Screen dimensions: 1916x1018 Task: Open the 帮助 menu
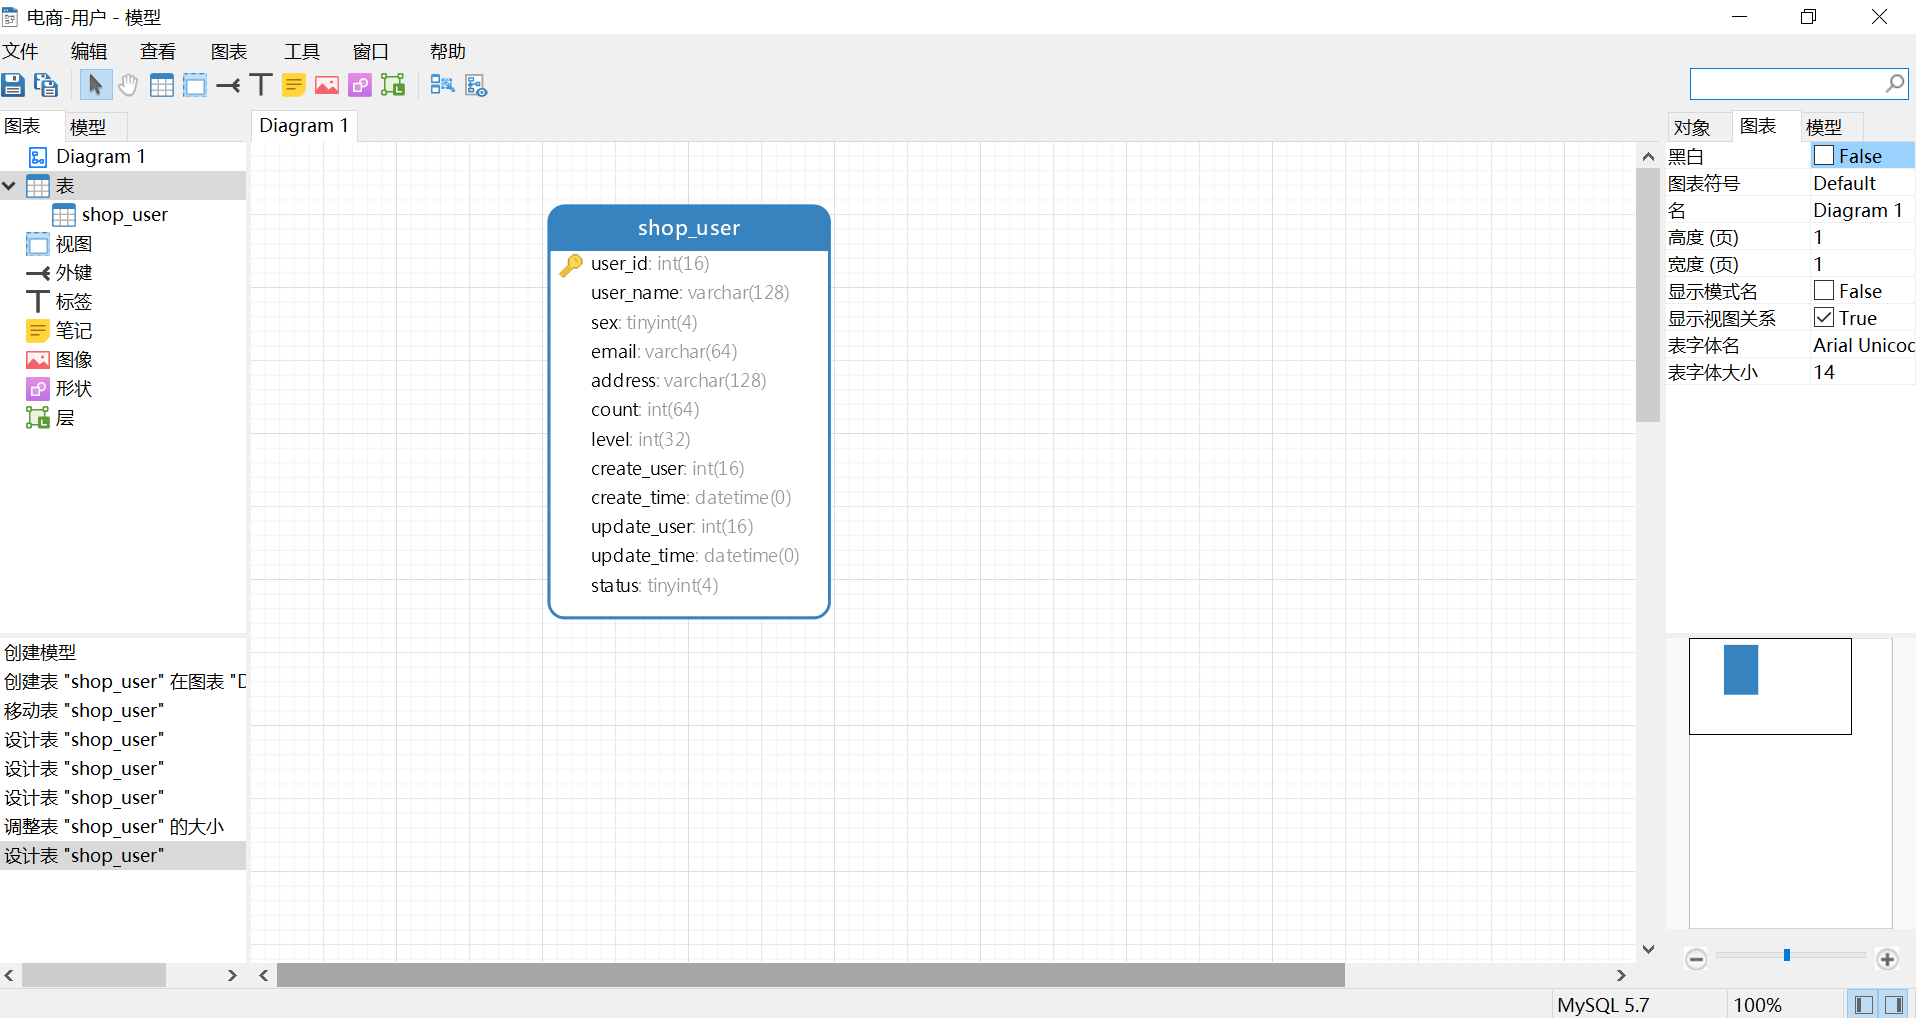click(x=448, y=52)
